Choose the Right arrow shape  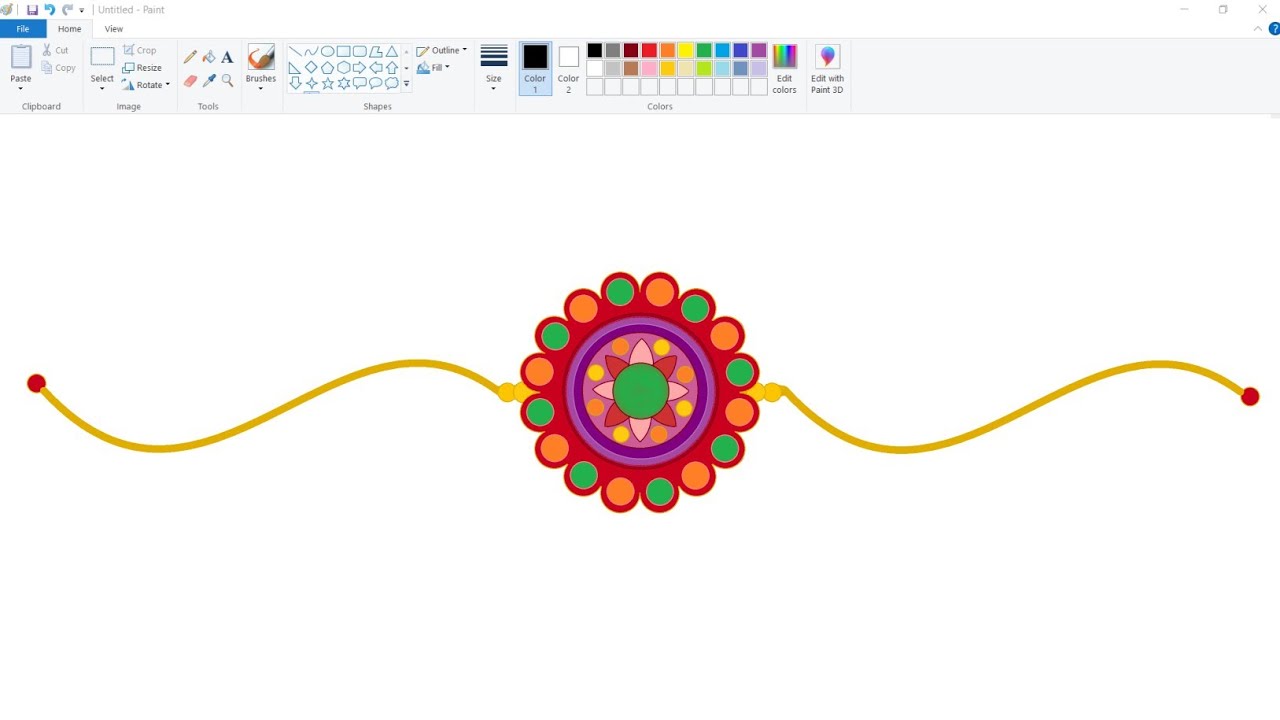pos(359,67)
